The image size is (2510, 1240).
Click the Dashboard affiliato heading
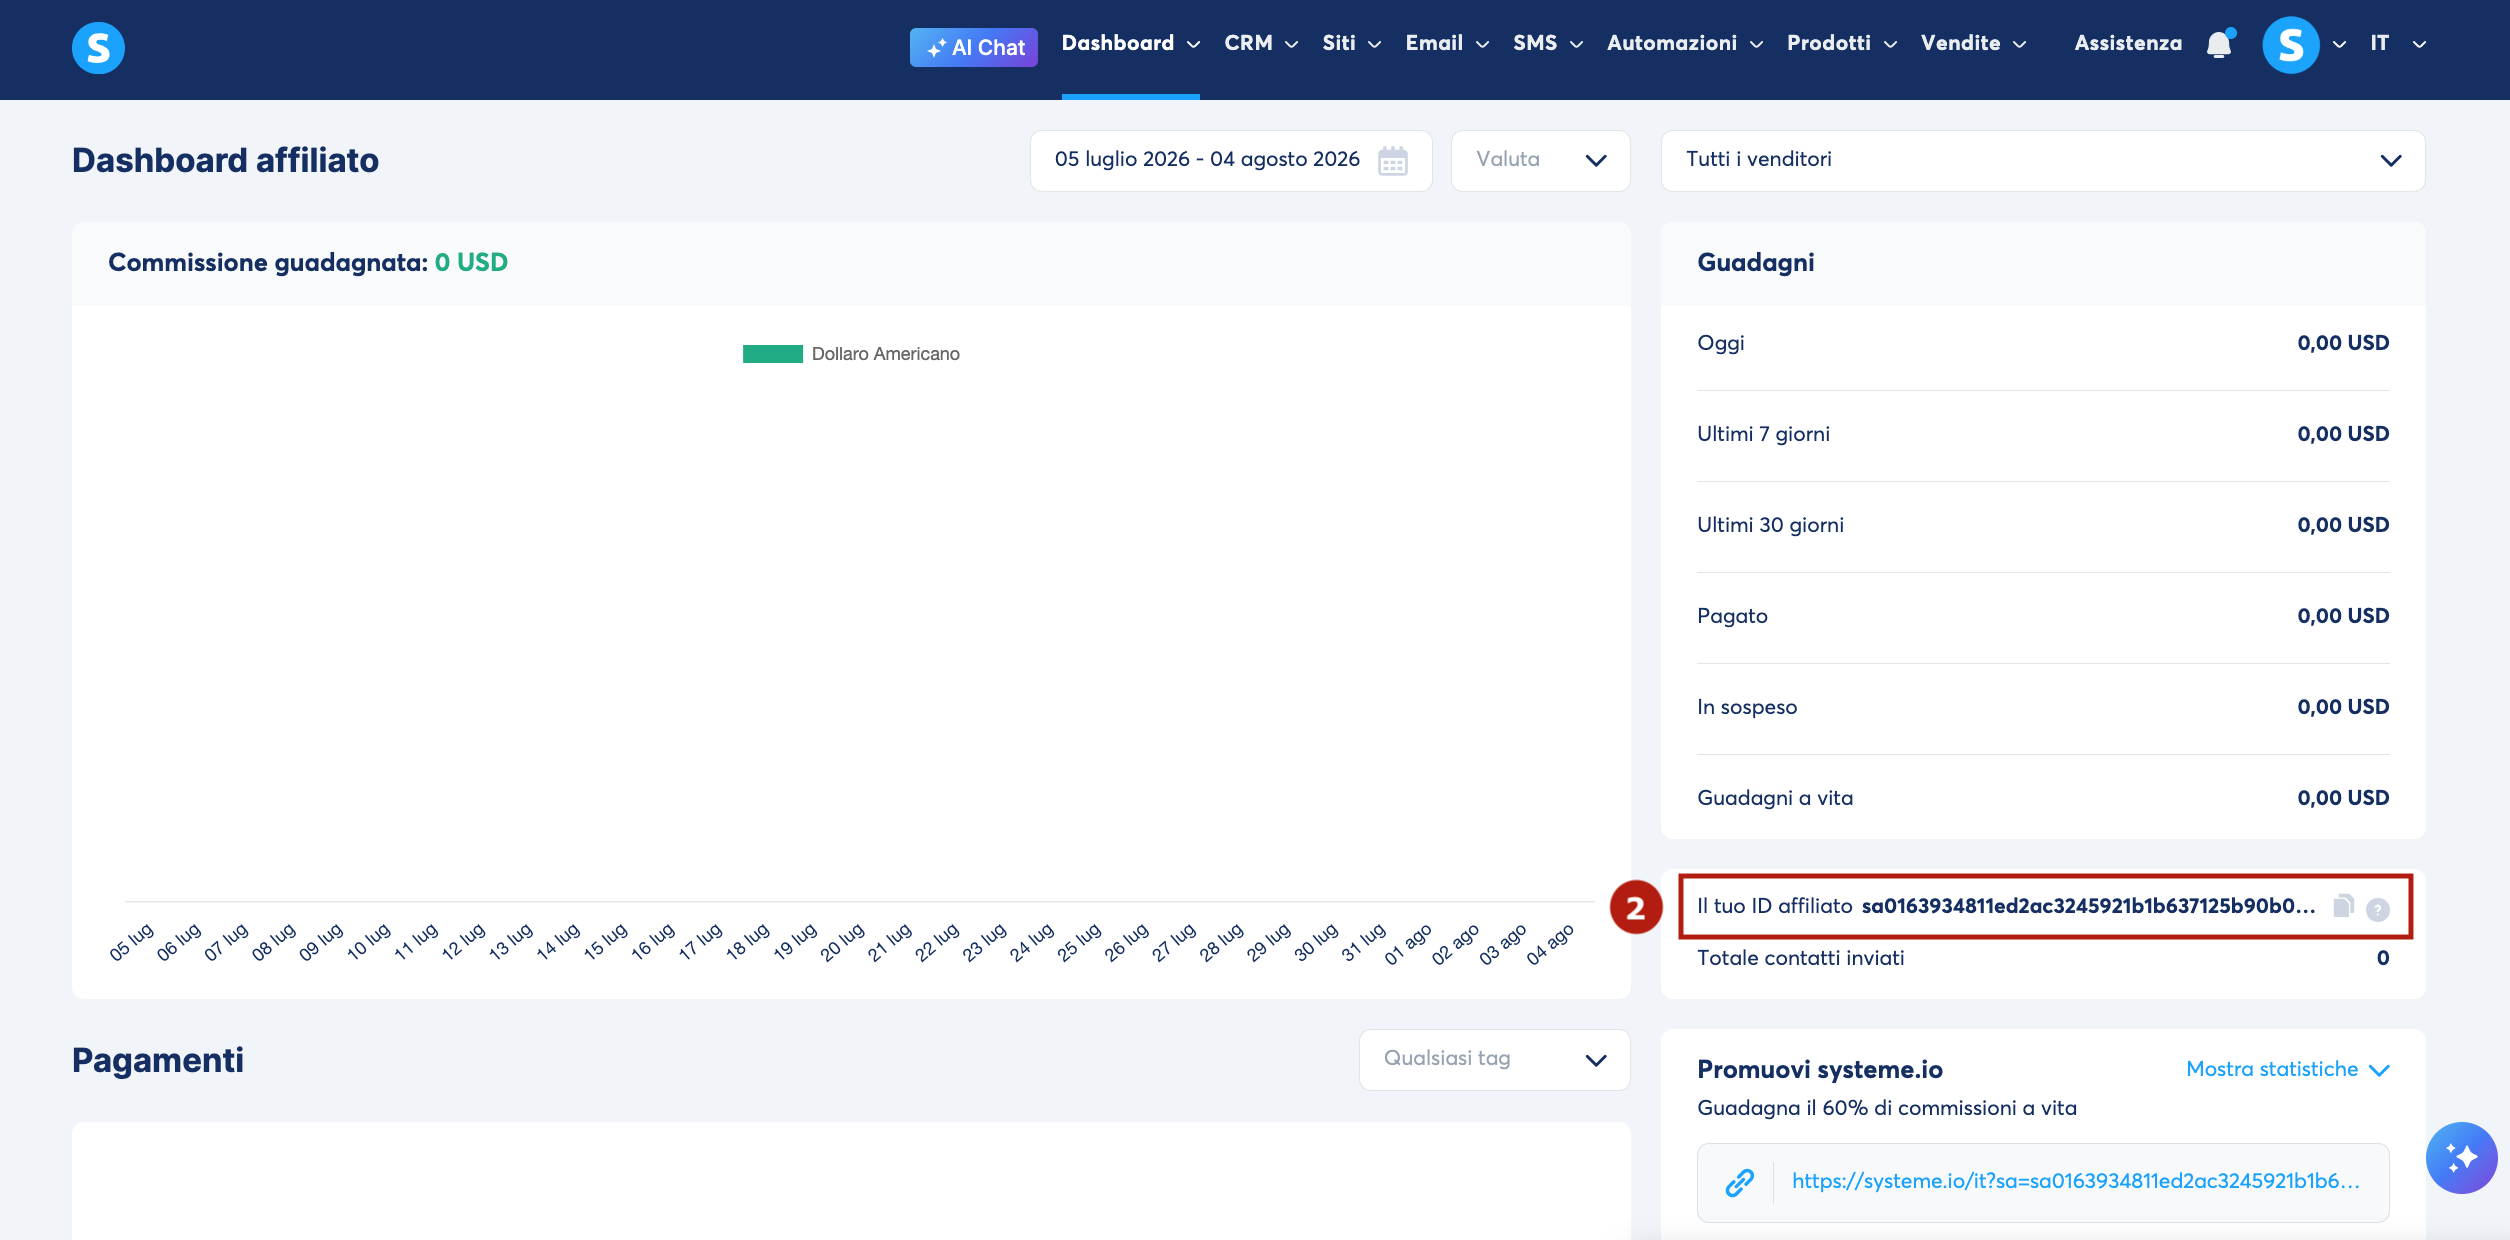coord(225,160)
